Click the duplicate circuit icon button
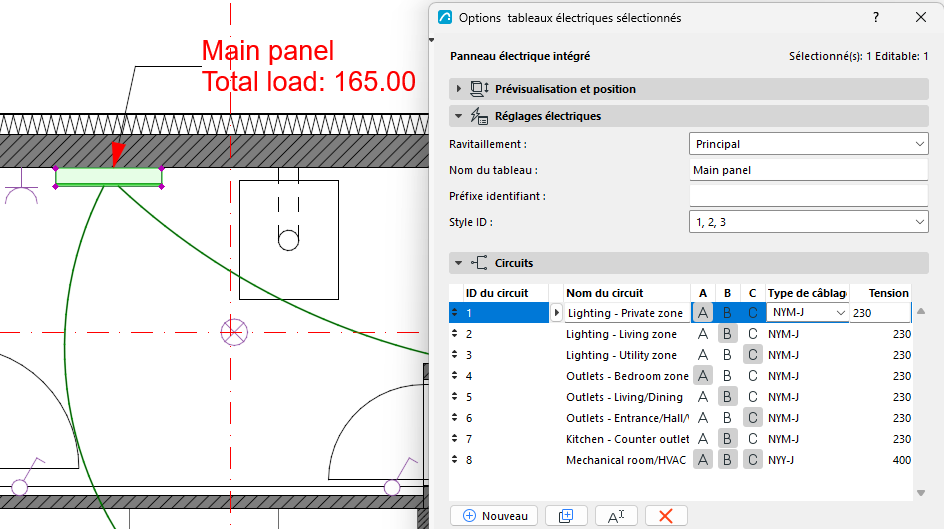Screen dimensions: 944x529 click(566, 516)
